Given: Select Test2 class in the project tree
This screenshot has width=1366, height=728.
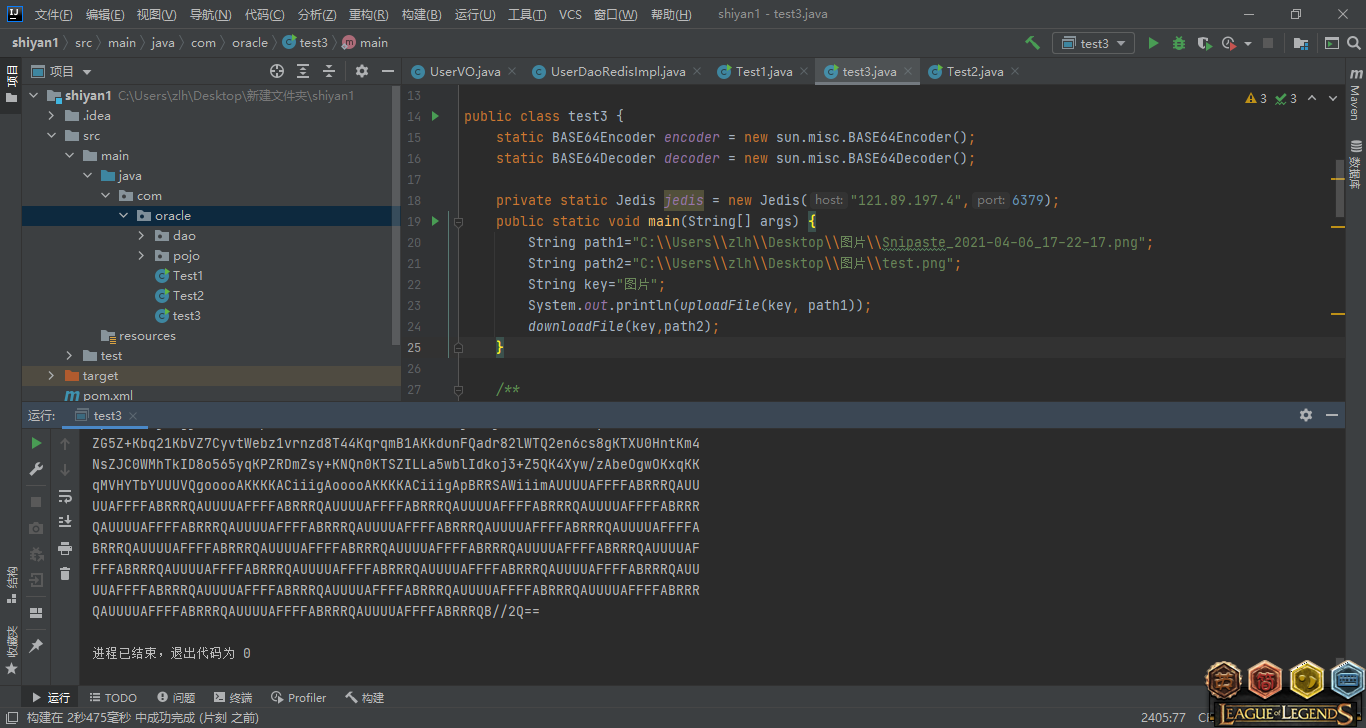Looking at the screenshot, I should [x=187, y=296].
